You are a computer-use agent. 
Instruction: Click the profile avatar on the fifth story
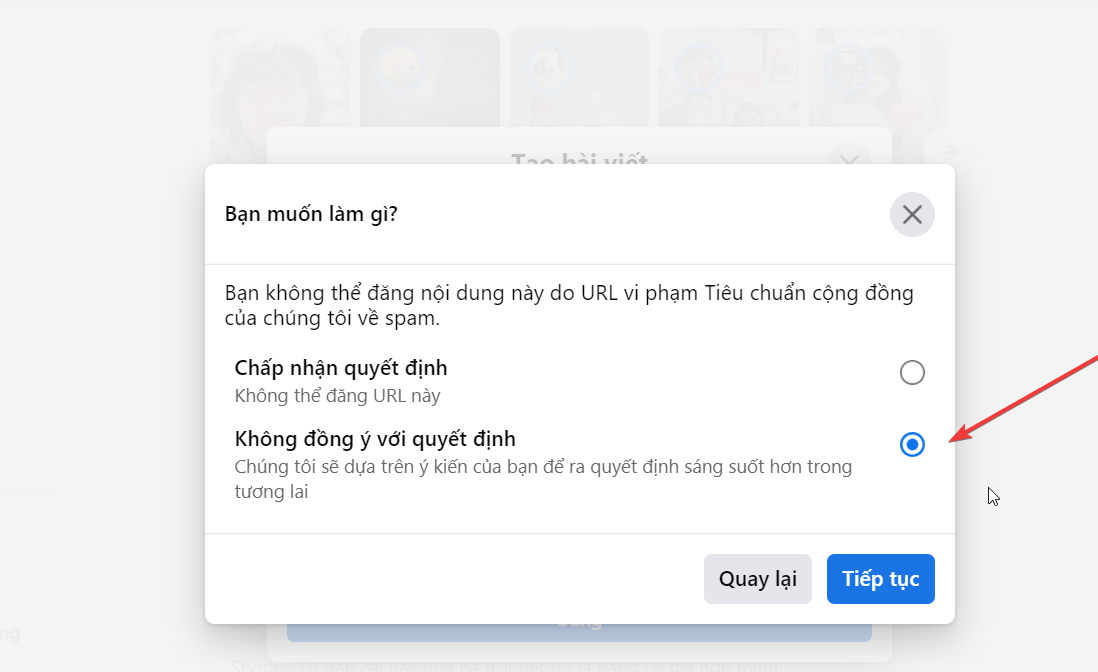click(x=847, y=68)
